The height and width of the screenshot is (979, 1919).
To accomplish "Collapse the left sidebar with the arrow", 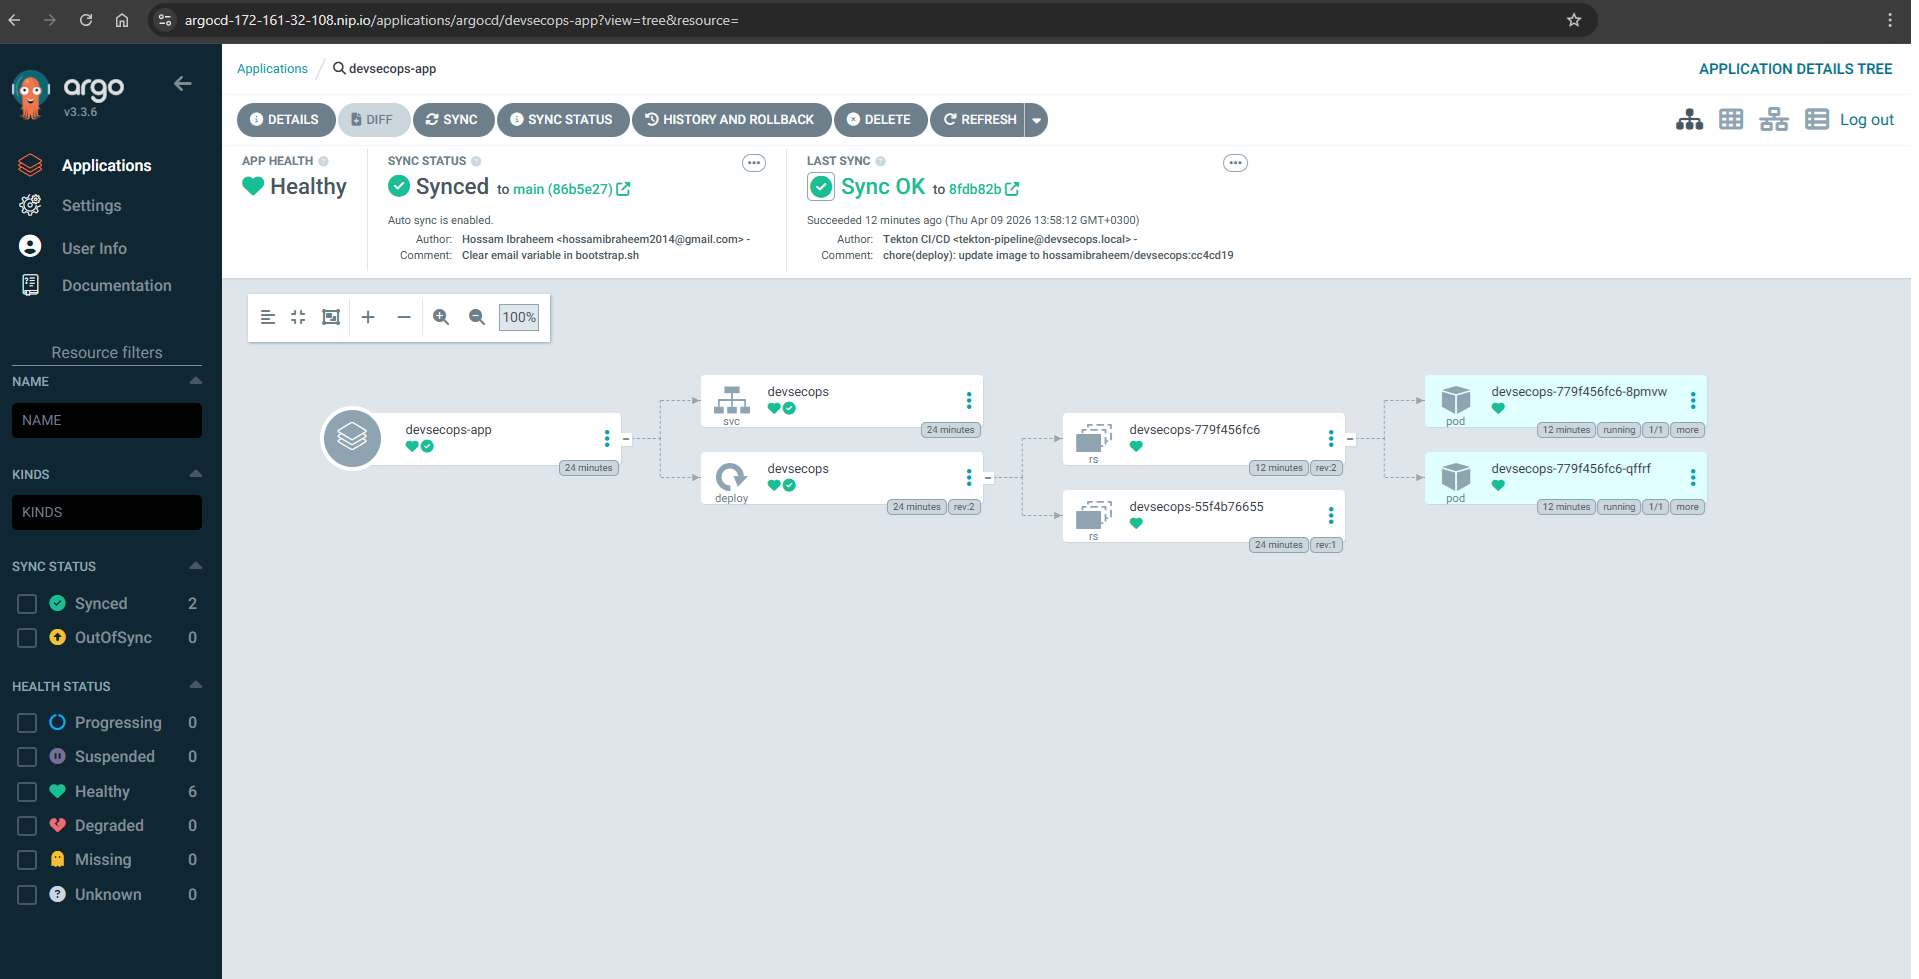I will tap(183, 84).
